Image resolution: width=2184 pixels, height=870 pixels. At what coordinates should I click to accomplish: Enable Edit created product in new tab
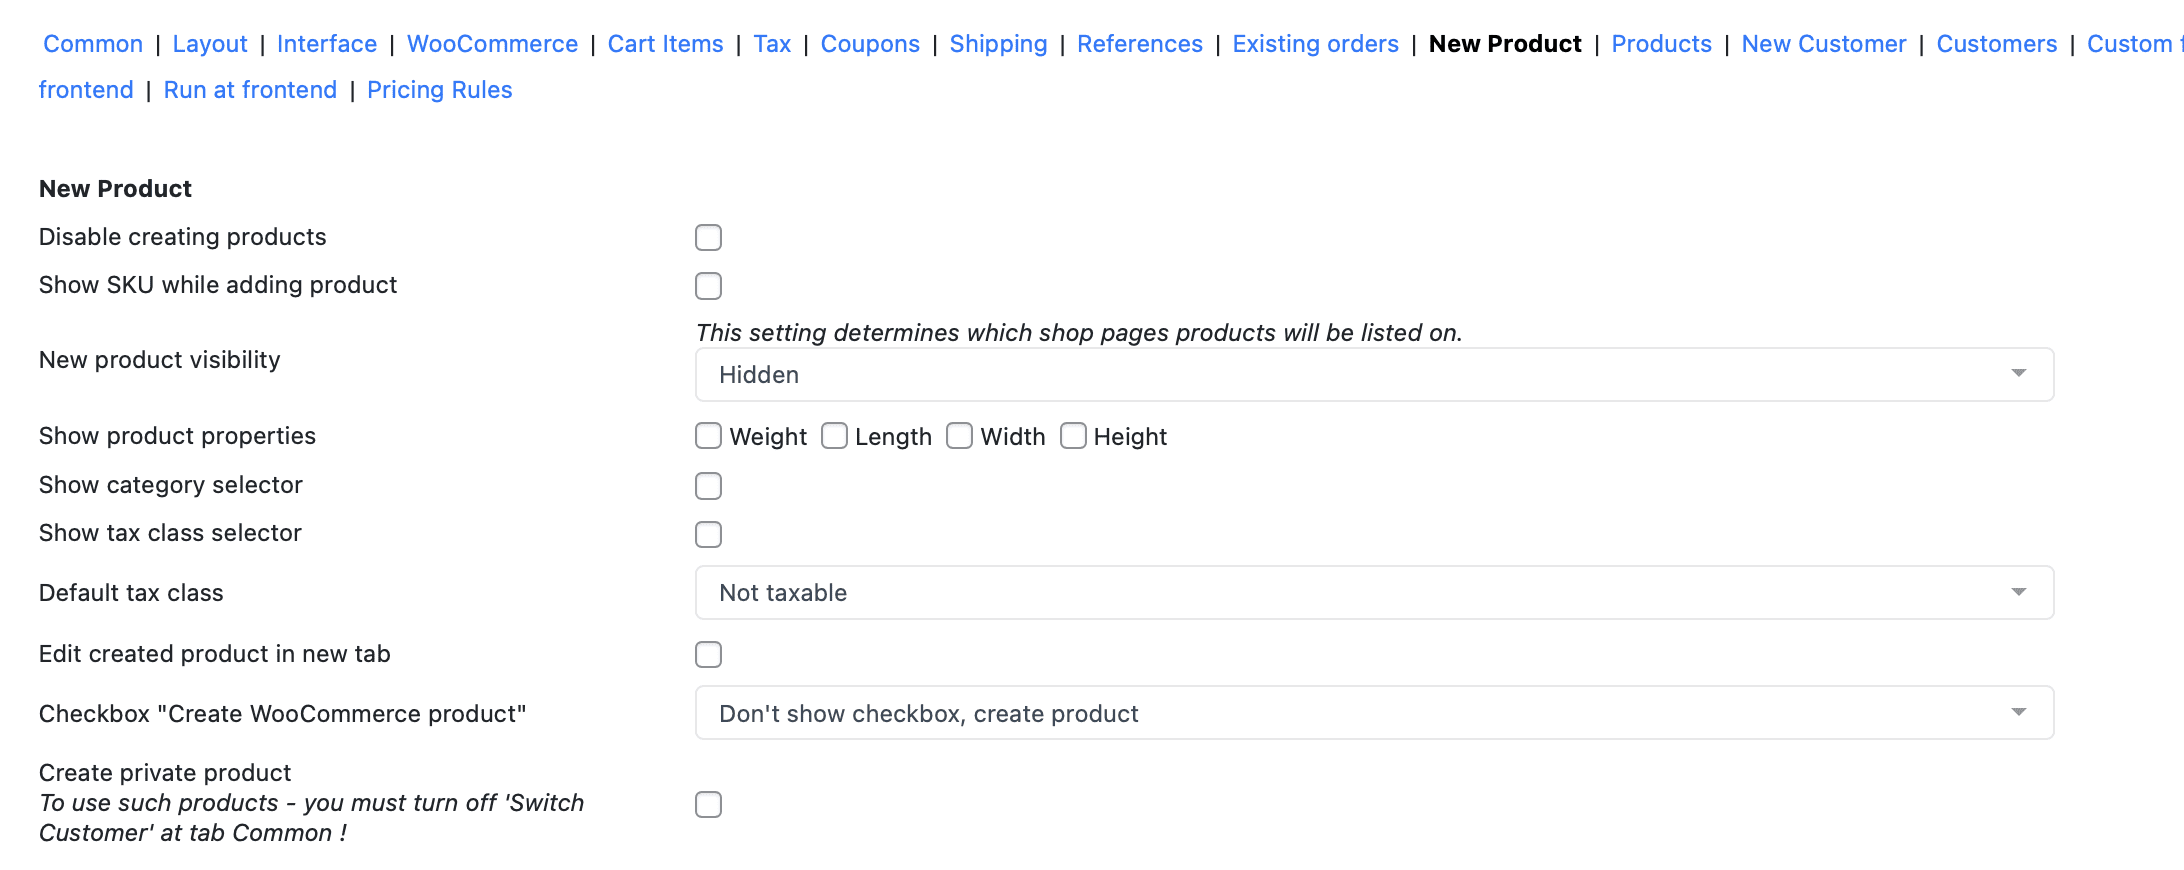pyautogui.click(x=708, y=654)
